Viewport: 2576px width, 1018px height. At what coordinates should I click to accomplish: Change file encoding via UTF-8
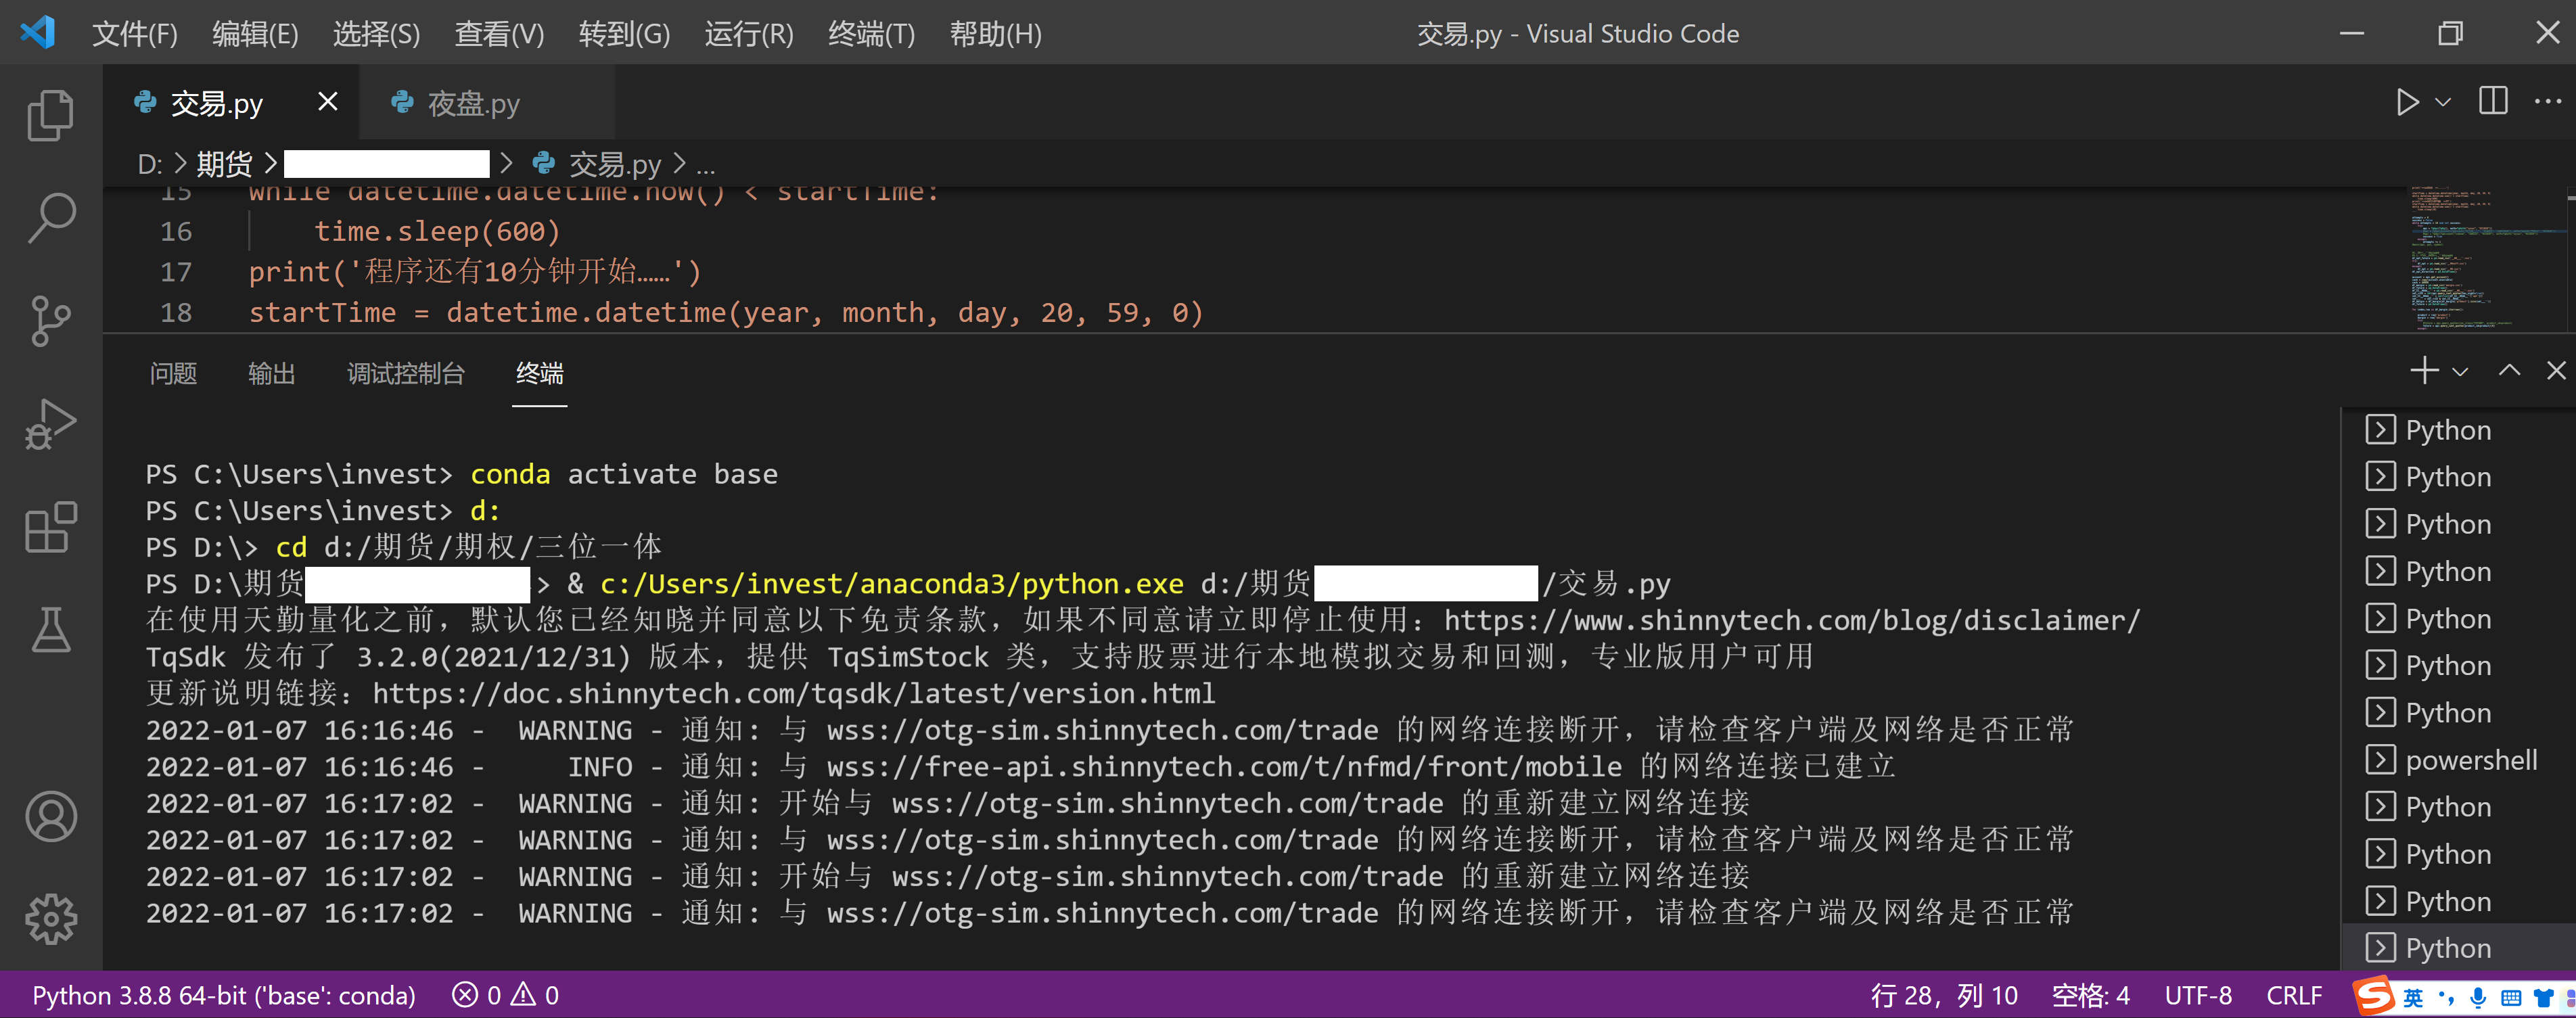[x=2198, y=995]
